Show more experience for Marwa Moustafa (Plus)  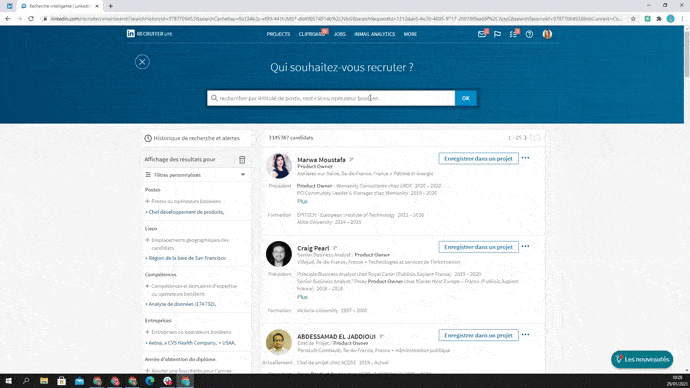pyautogui.click(x=302, y=201)
